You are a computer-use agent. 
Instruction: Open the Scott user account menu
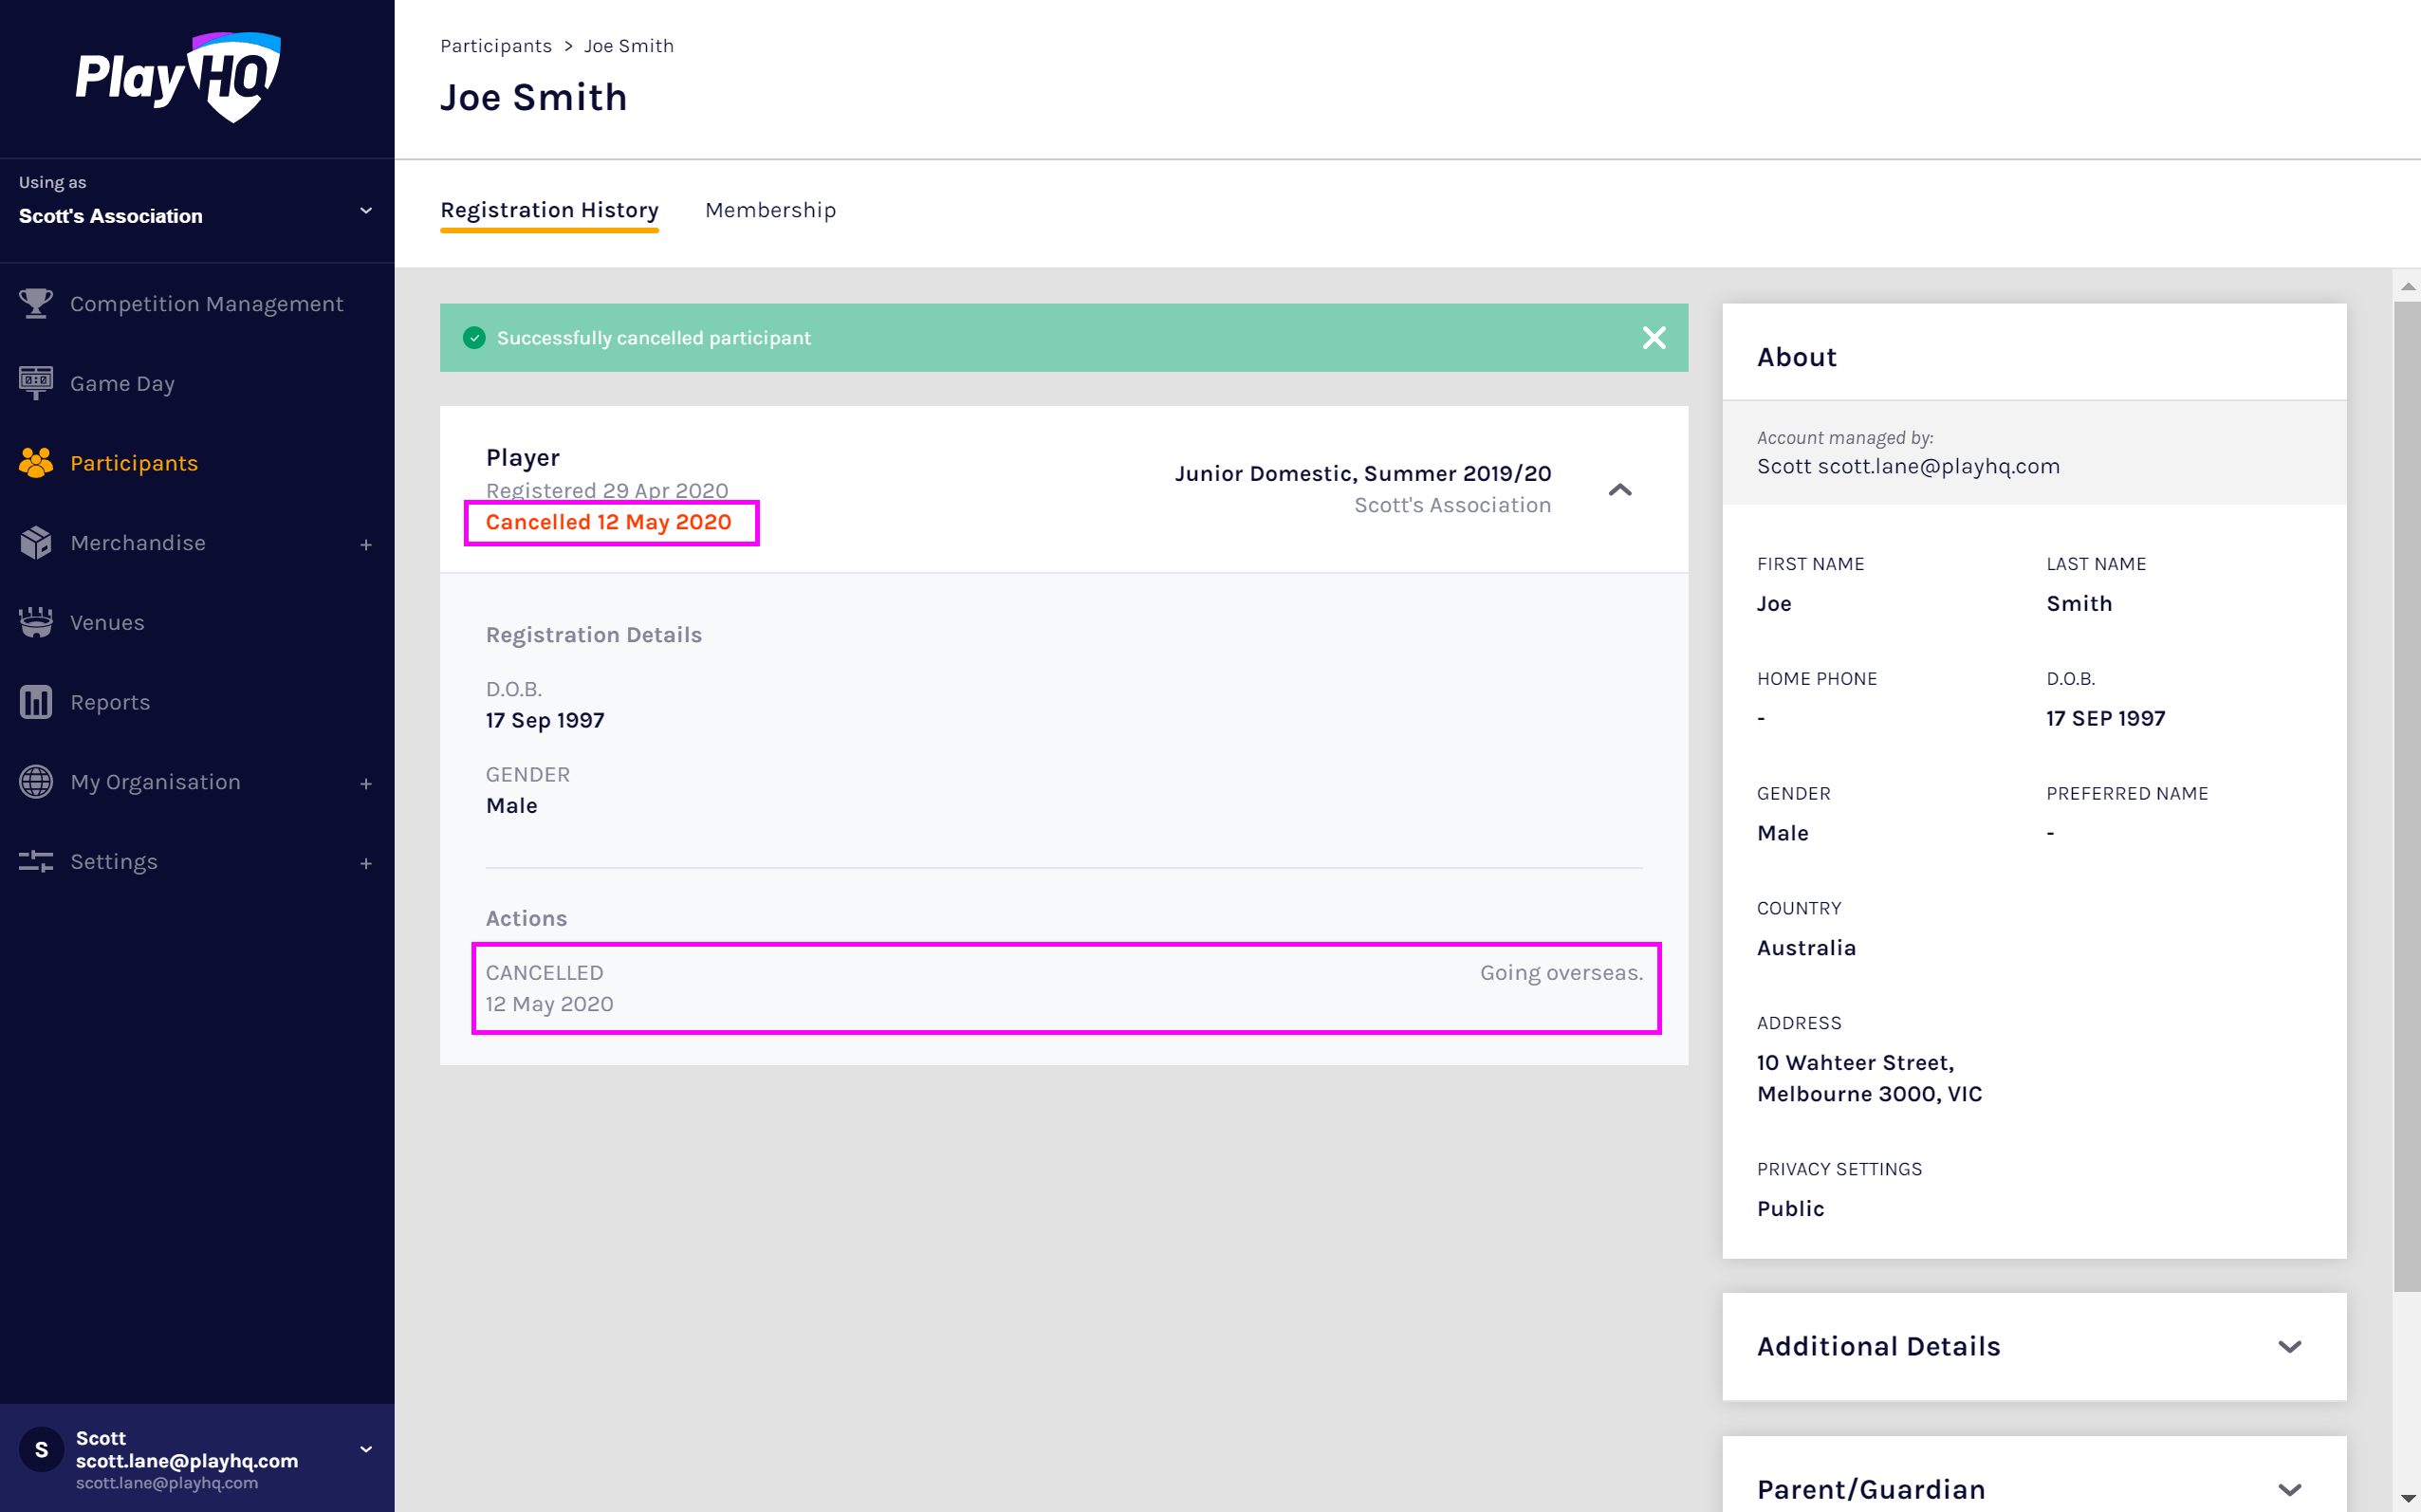pos(365,1449)
